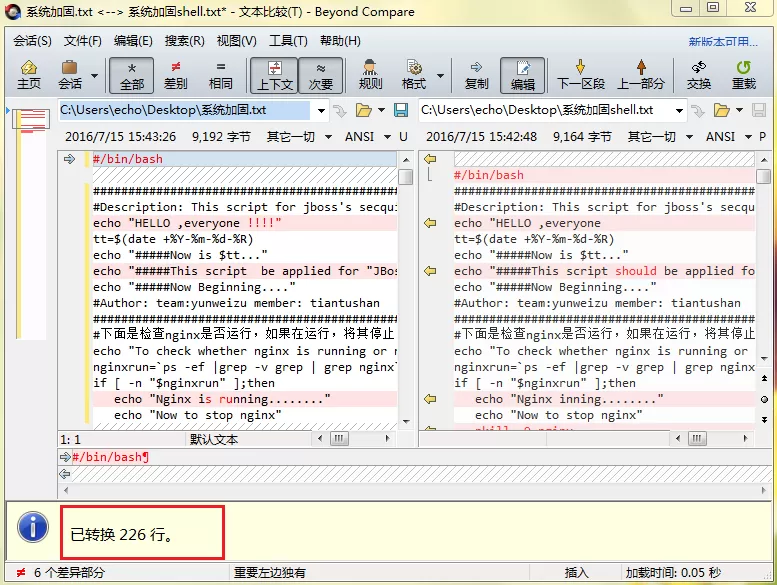Click the left pane scroll-up arrow

406,160
